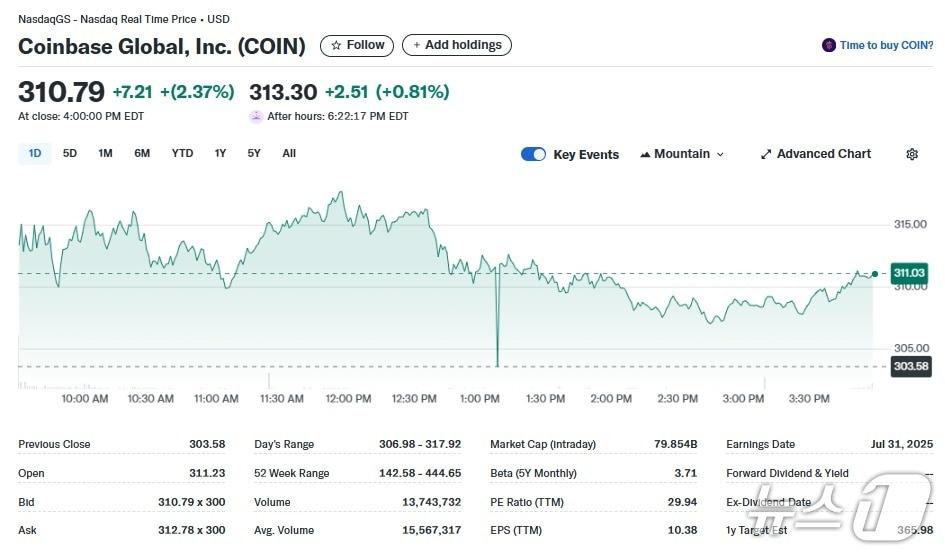The width and height of the screenshot is (945, 555).
Task: Show the 6M chart range
Action: click(142, 153)
